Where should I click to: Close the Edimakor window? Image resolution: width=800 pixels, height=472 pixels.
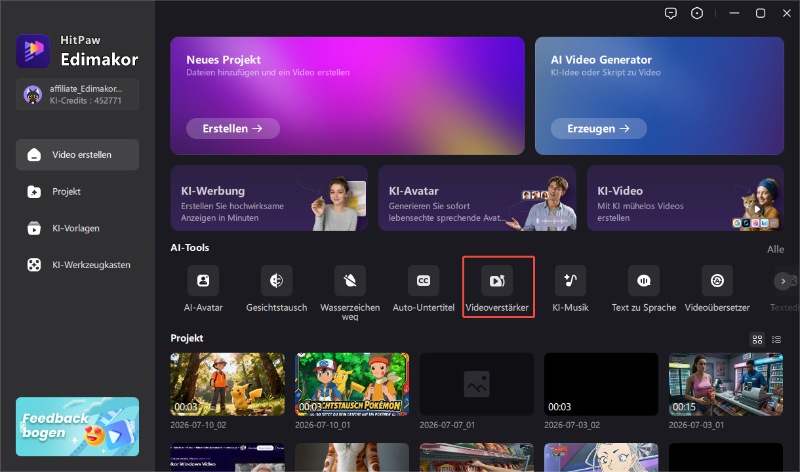(787, 13)
